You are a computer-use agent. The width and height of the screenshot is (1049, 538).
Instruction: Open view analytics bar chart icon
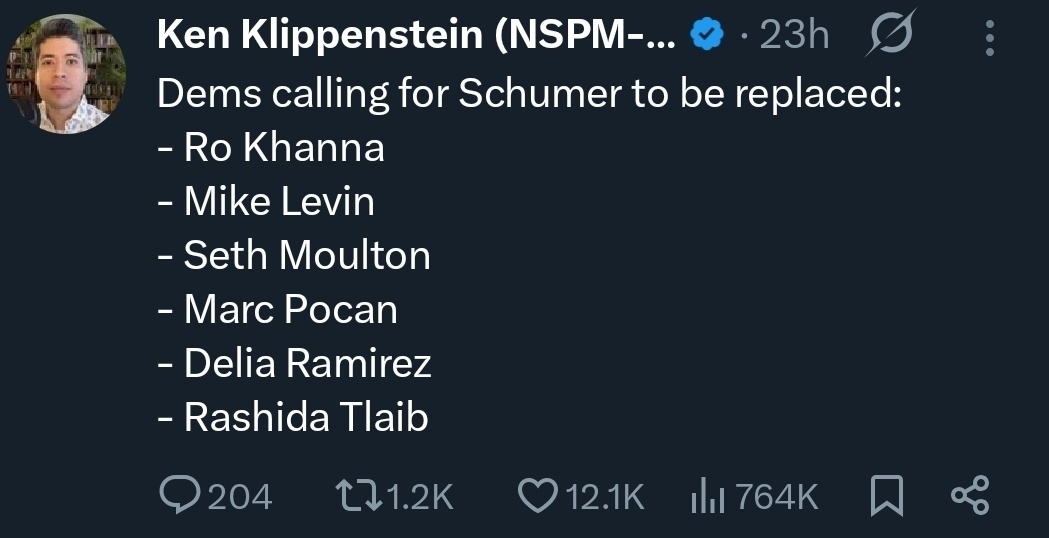708,496
